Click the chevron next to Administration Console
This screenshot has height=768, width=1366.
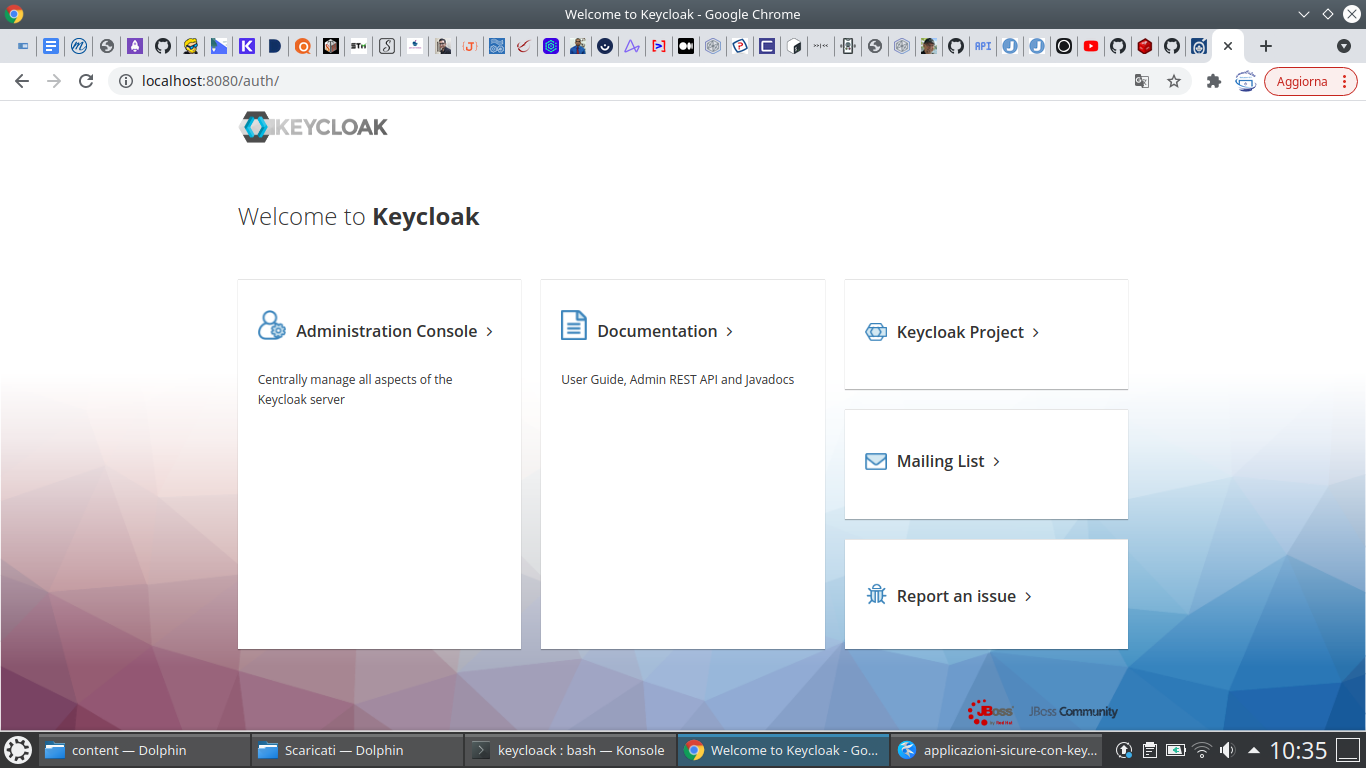click(x=489, y=332)
